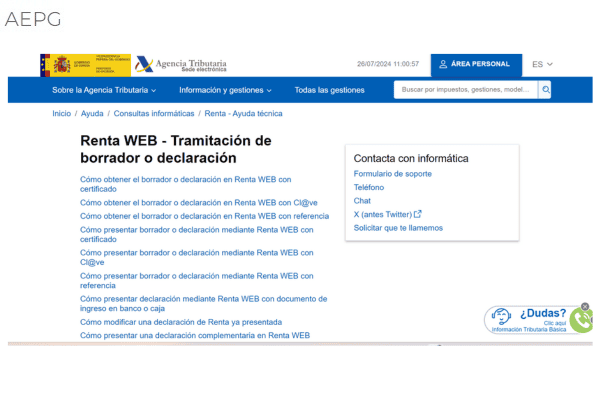600x400 pixels.
Task: Open Teléfono contact link
Action: [x=369, y=187]
